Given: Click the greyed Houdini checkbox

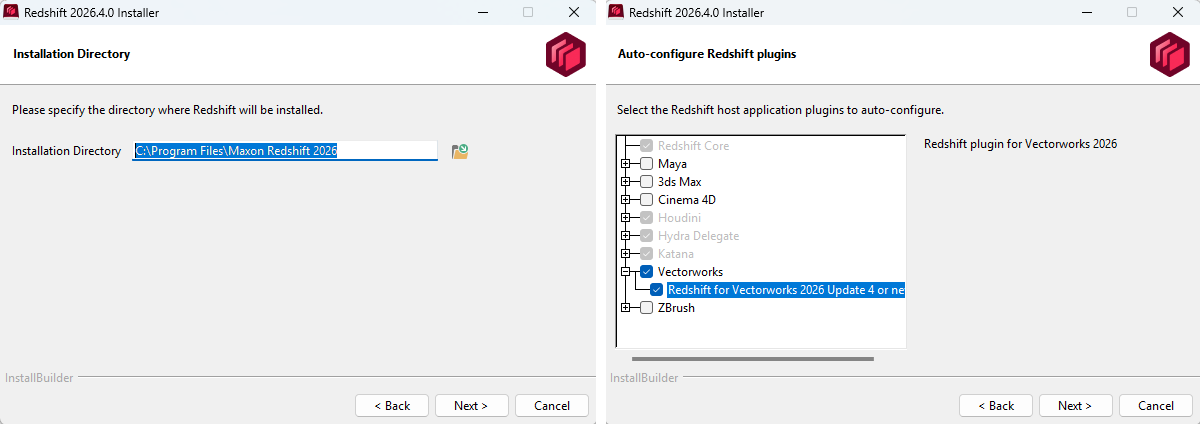Looking at the screenshot, I should point(646,218).
